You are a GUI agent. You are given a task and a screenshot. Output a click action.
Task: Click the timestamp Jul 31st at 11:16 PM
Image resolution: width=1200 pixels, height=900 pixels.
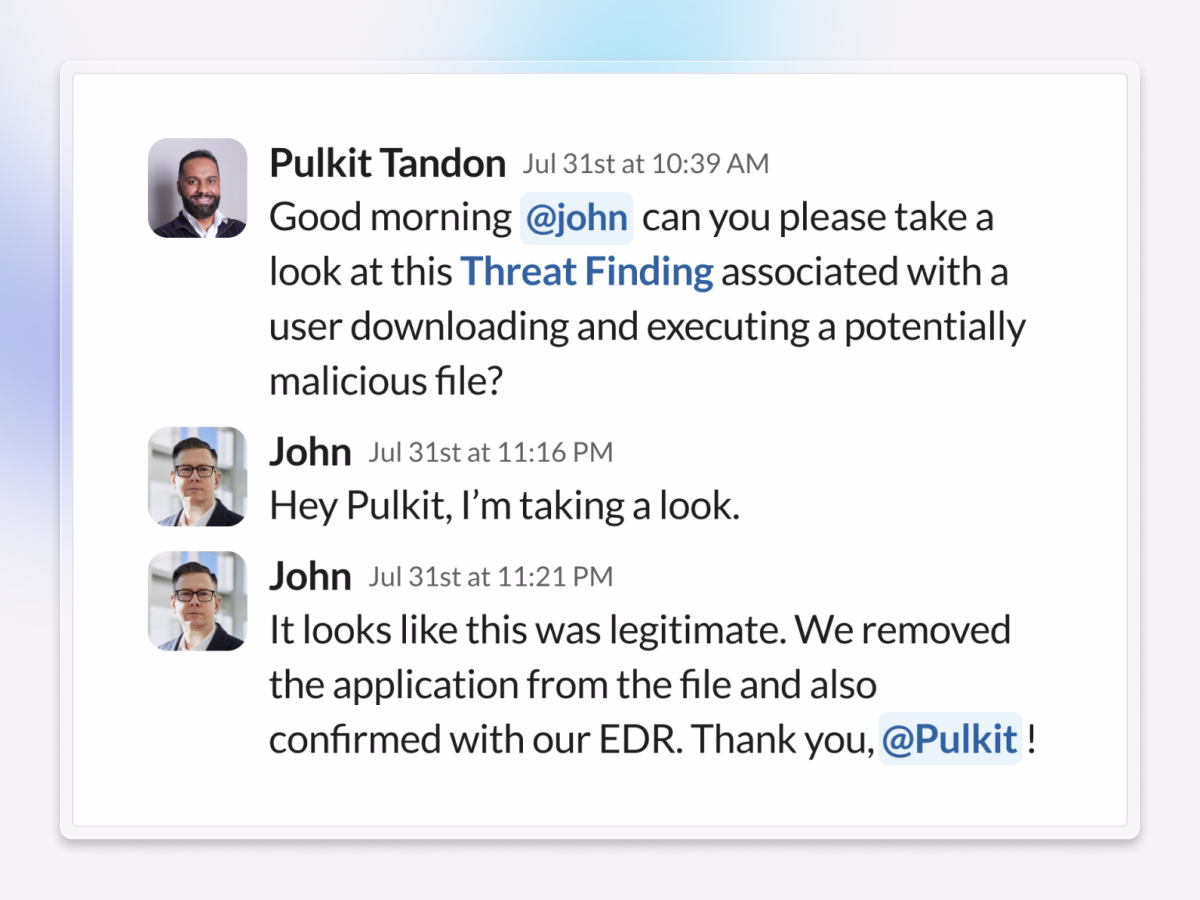click(x=490, y=452)
